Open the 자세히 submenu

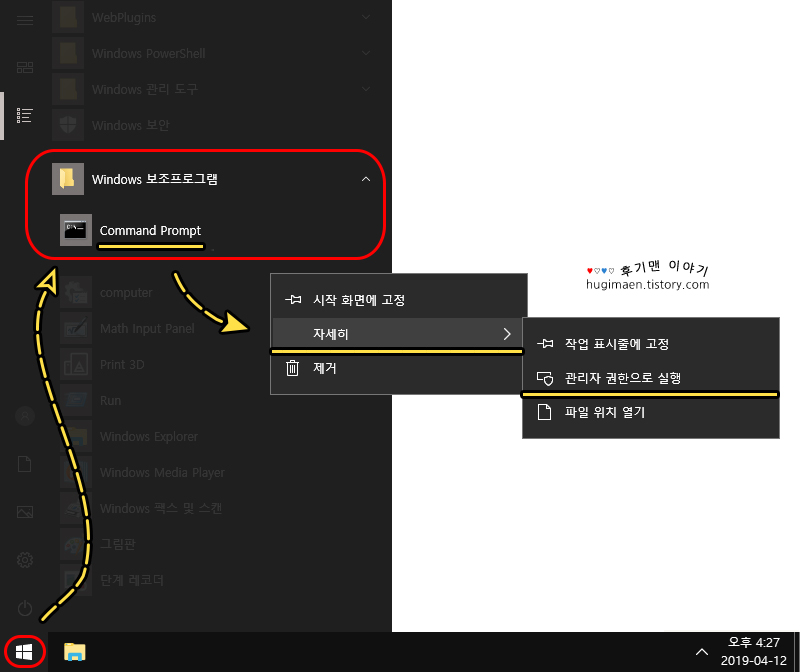(x=398, y=334)
